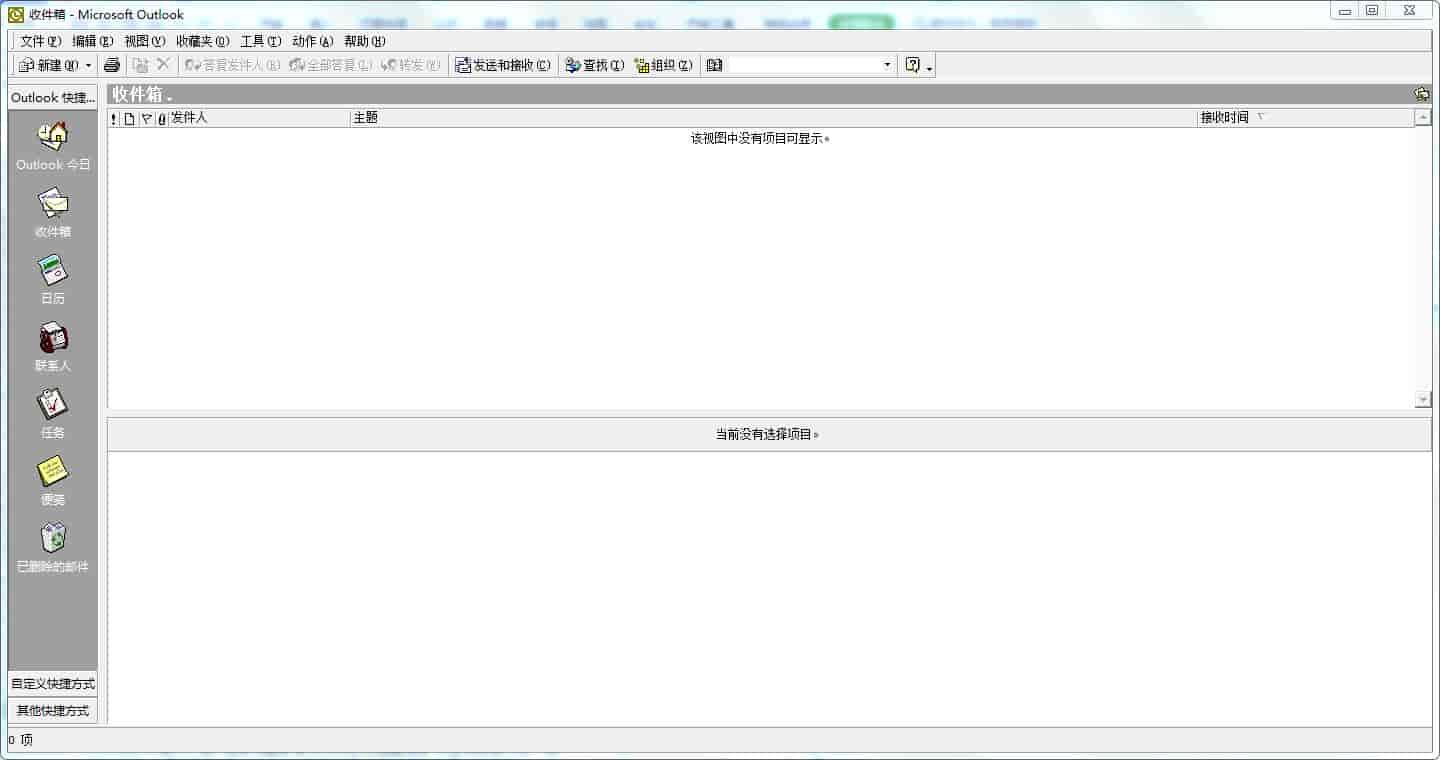The height and width of the screenshot is (760, 1440).
Task: Switch to the 其他快捷方式 shortcut group
Action: pos(53,711)
